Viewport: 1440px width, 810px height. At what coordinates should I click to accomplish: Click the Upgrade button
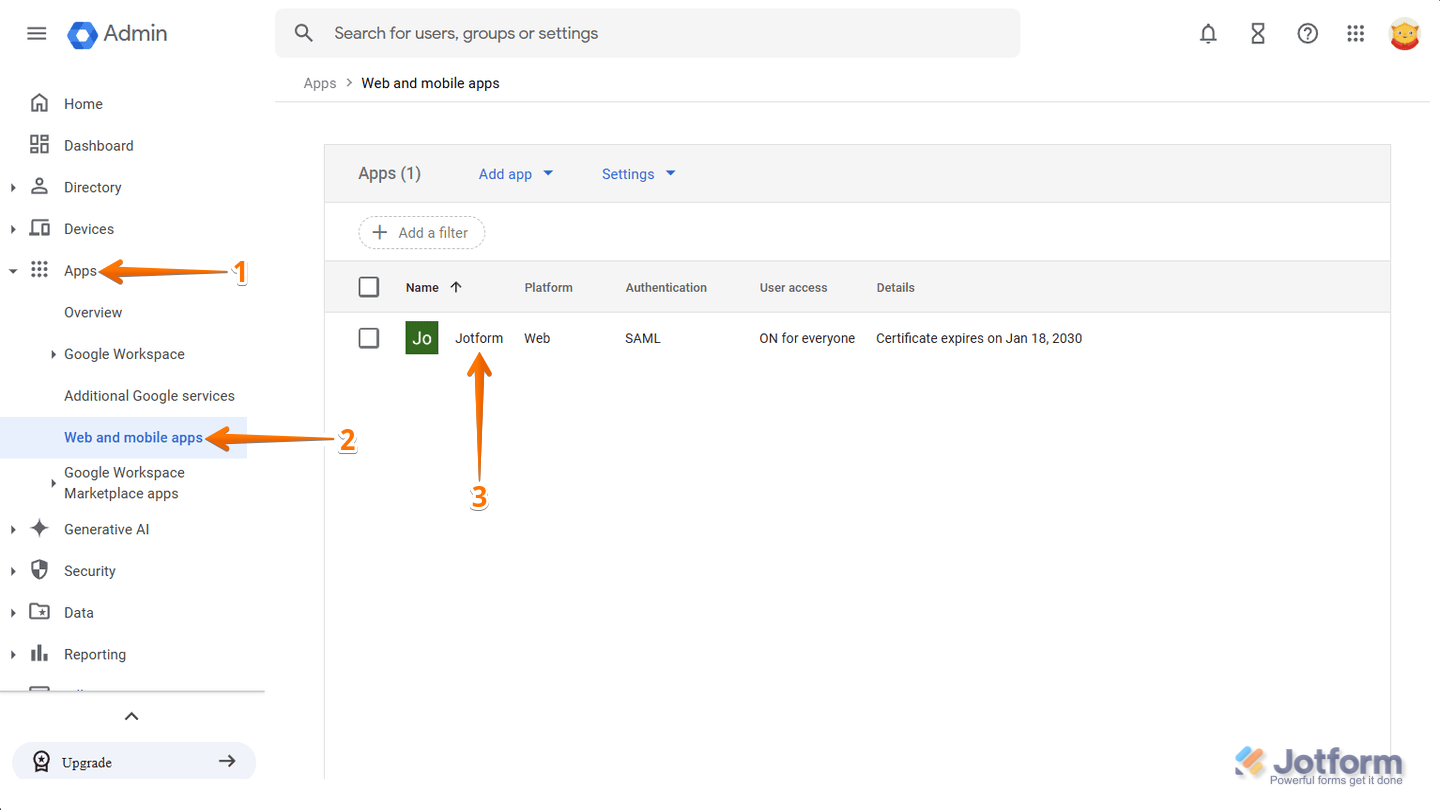[x=134, y=762]
